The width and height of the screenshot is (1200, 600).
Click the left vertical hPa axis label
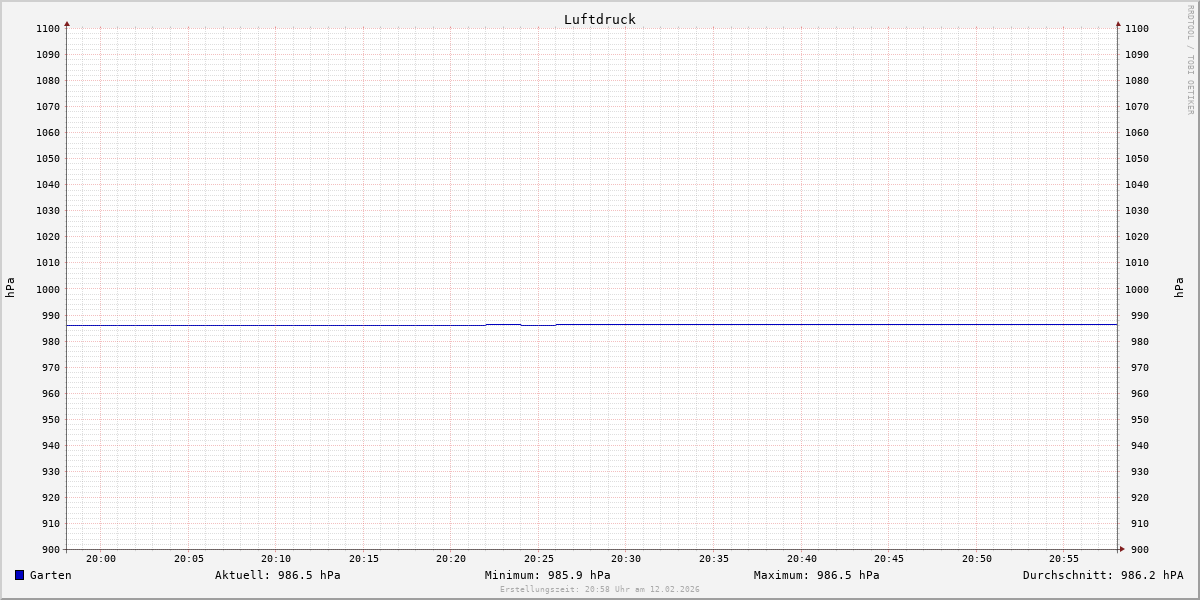click(x=10, y=287)
